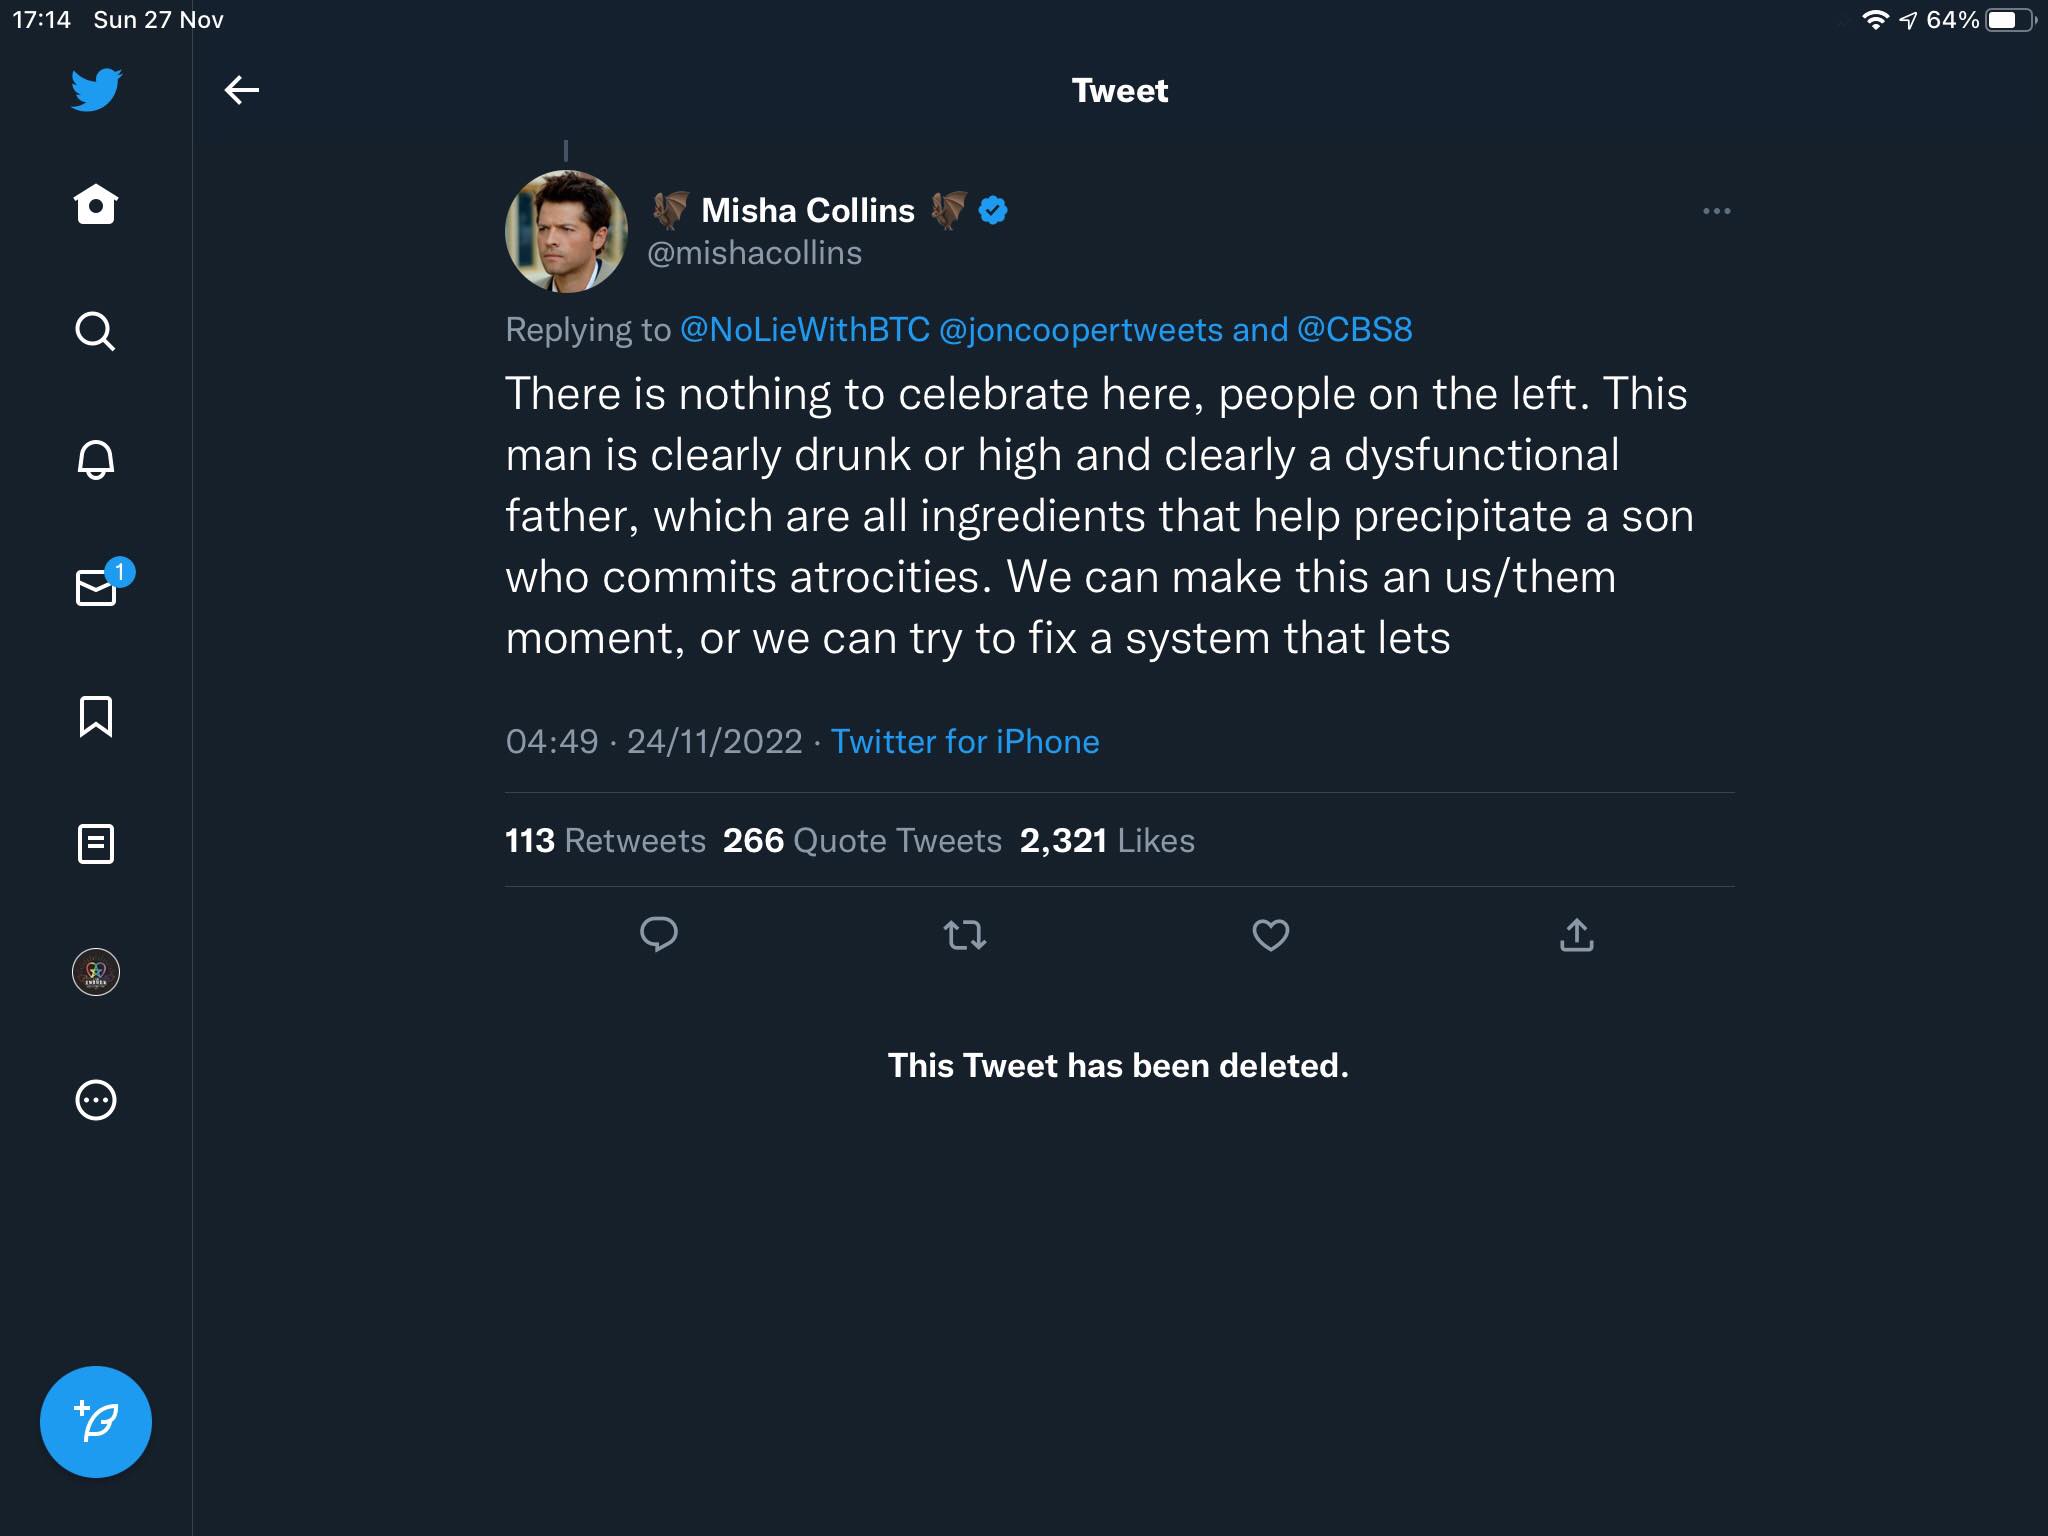Go back using the left arrow

(x=242, y=90)
